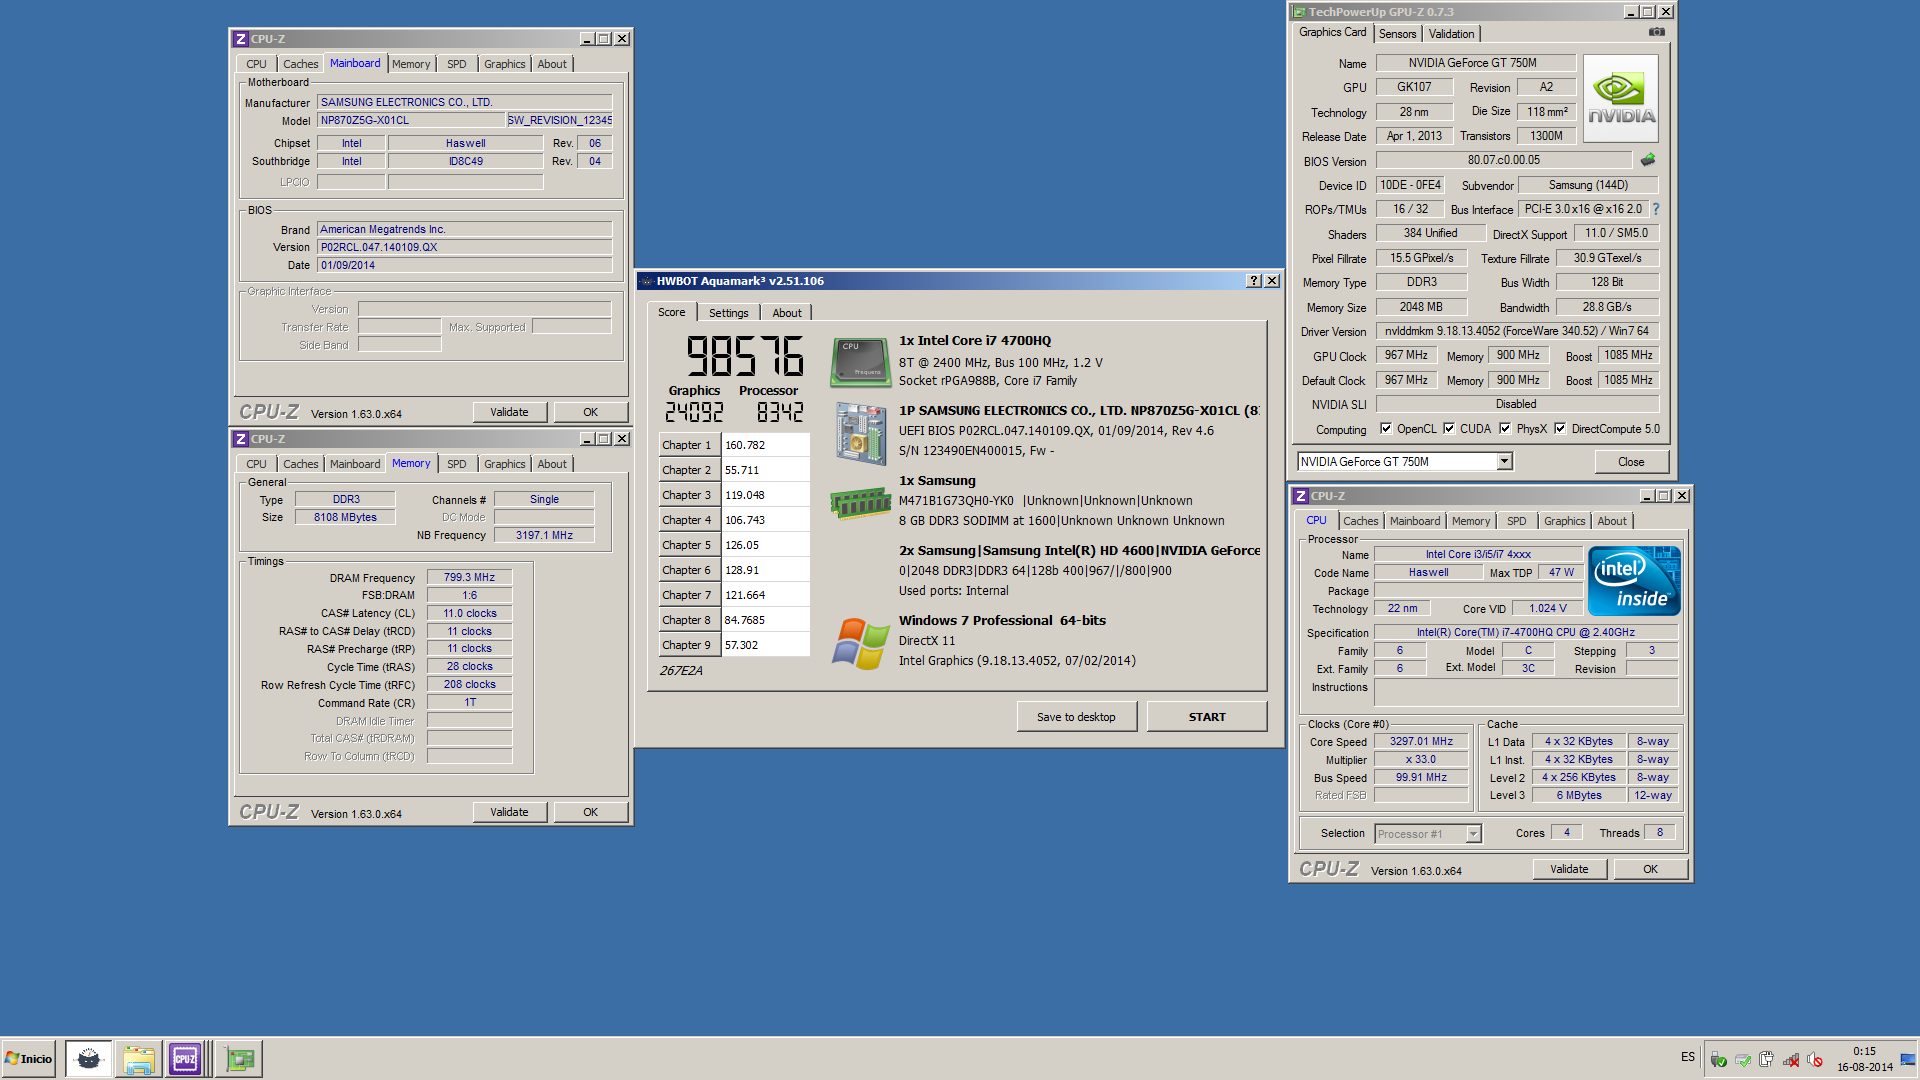Click Validate in CPU-Z processor window

click(x=1569, y=869)
